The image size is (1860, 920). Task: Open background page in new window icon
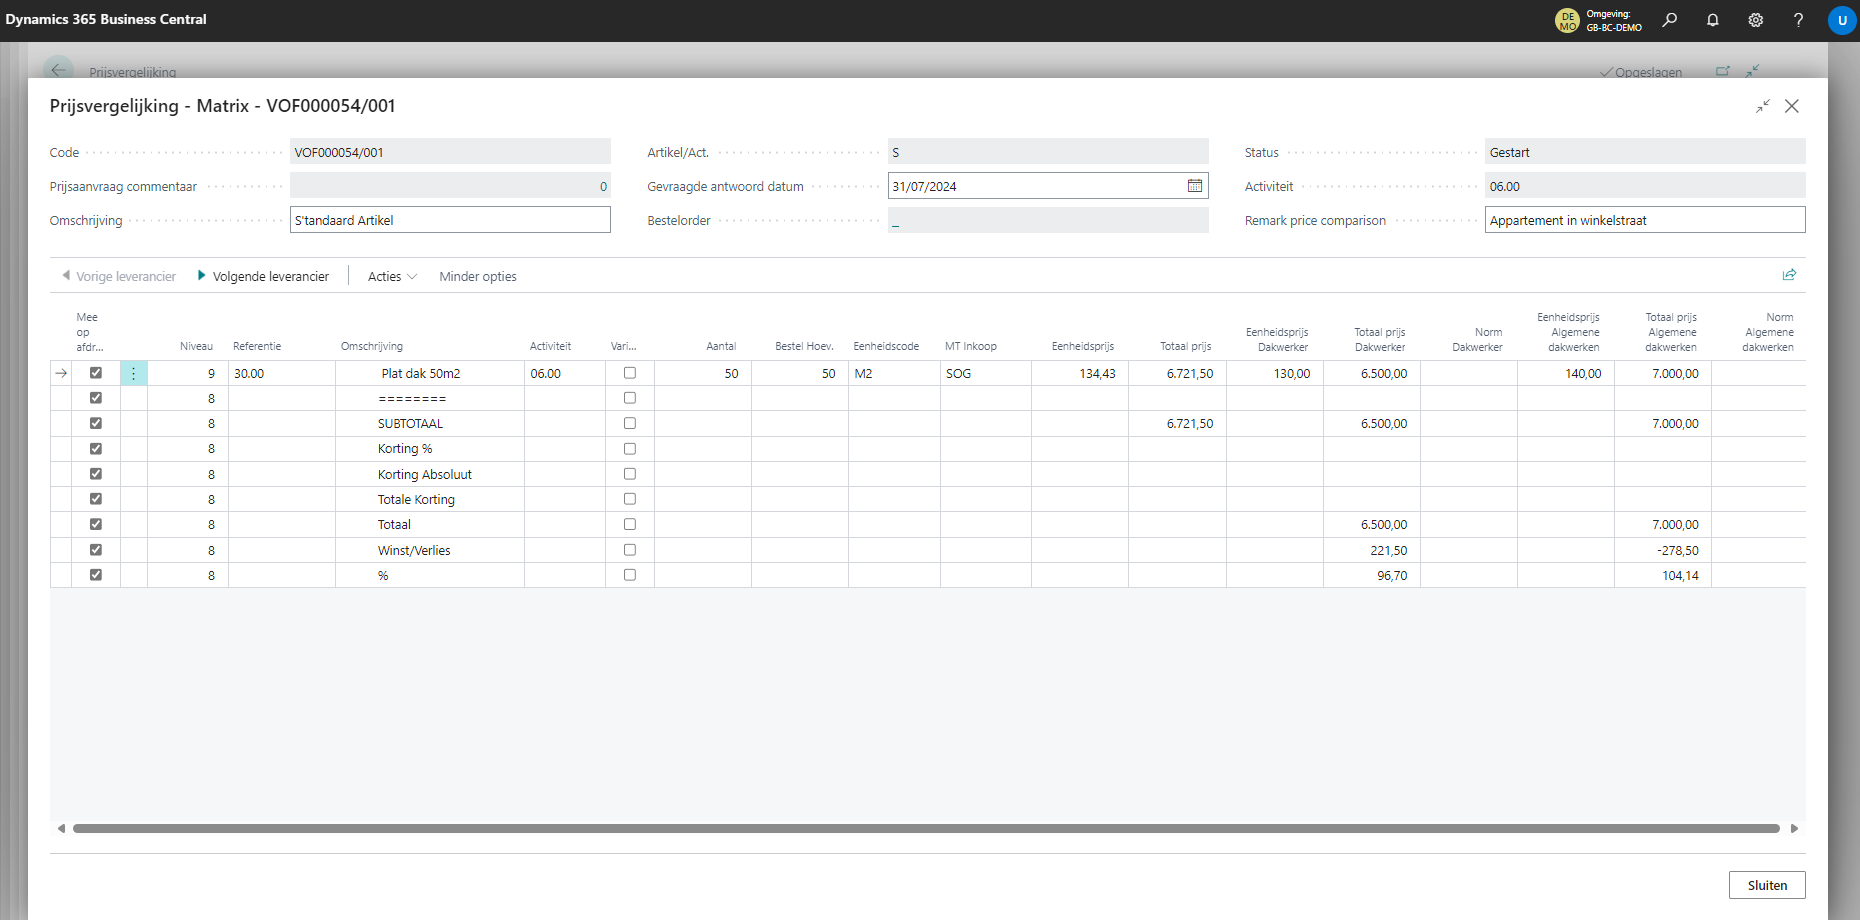click(x=1723, y=71)
